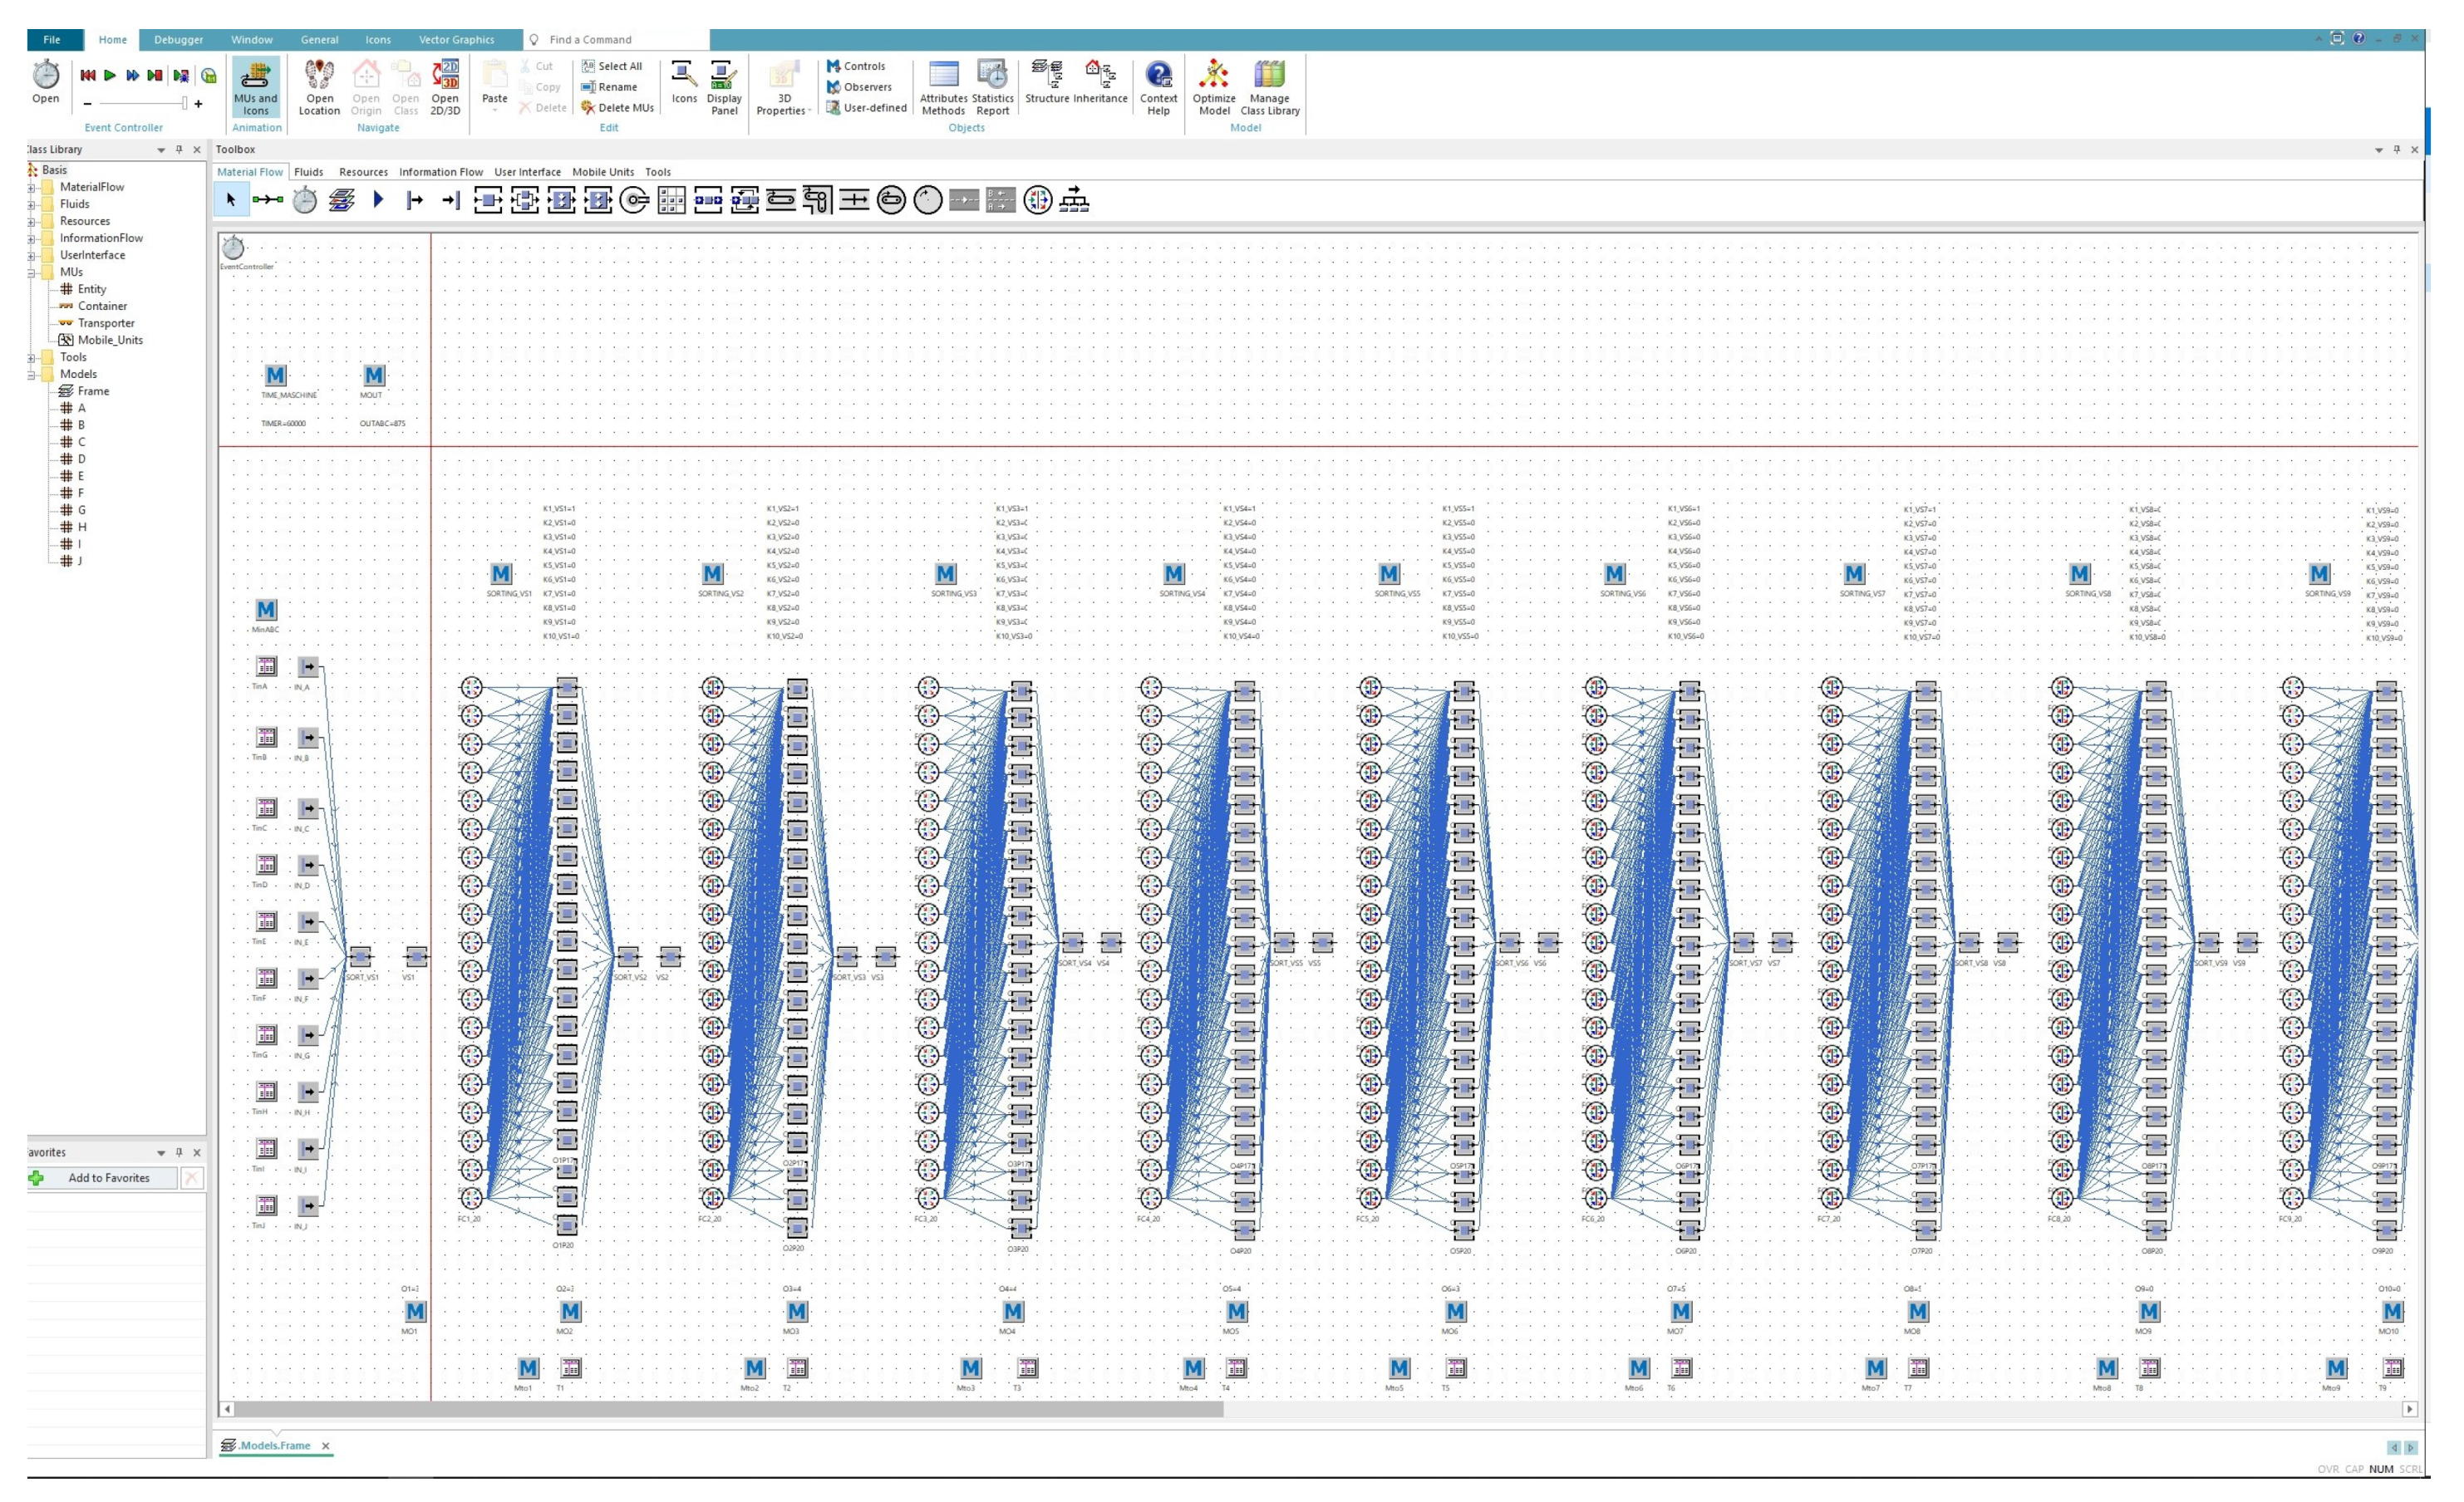Switch to the Debugger ribbon tab
This screenshot has height=1502, width=2464.
(x=178, y=40)
